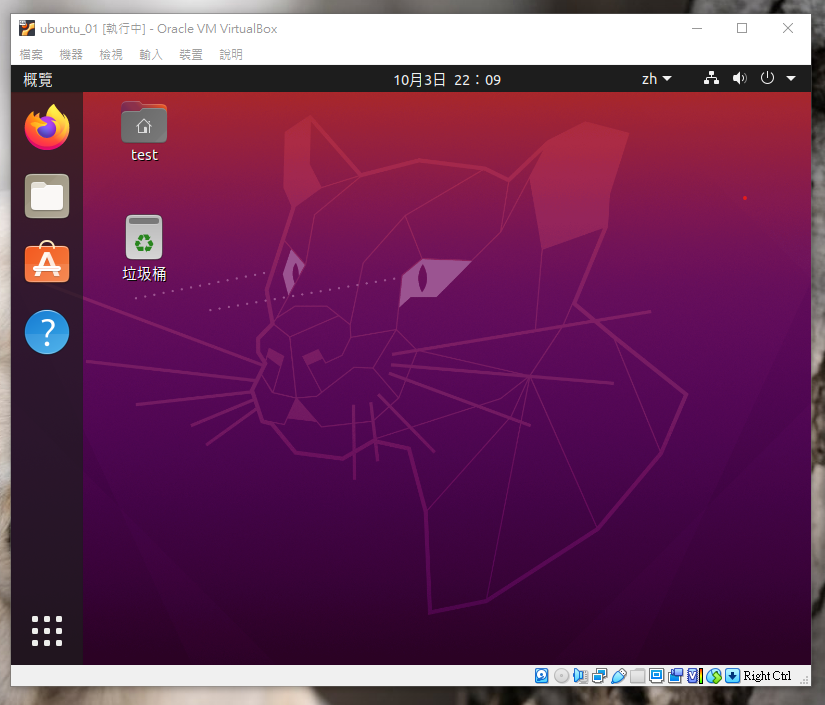Open the Files manager in dock
The image size is (825, 705).
pyautogui.click(x=47, y=196)
